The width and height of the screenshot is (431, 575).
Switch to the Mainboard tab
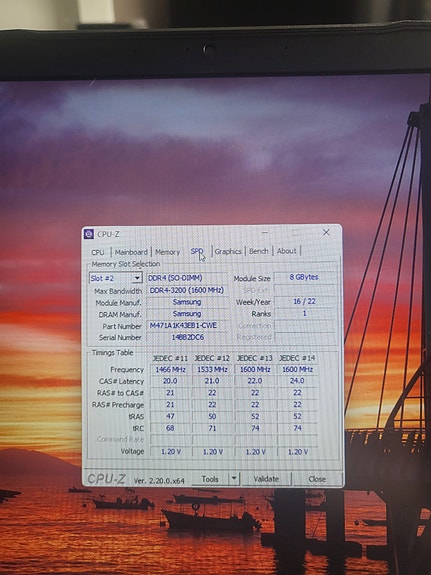pos(131,252)
